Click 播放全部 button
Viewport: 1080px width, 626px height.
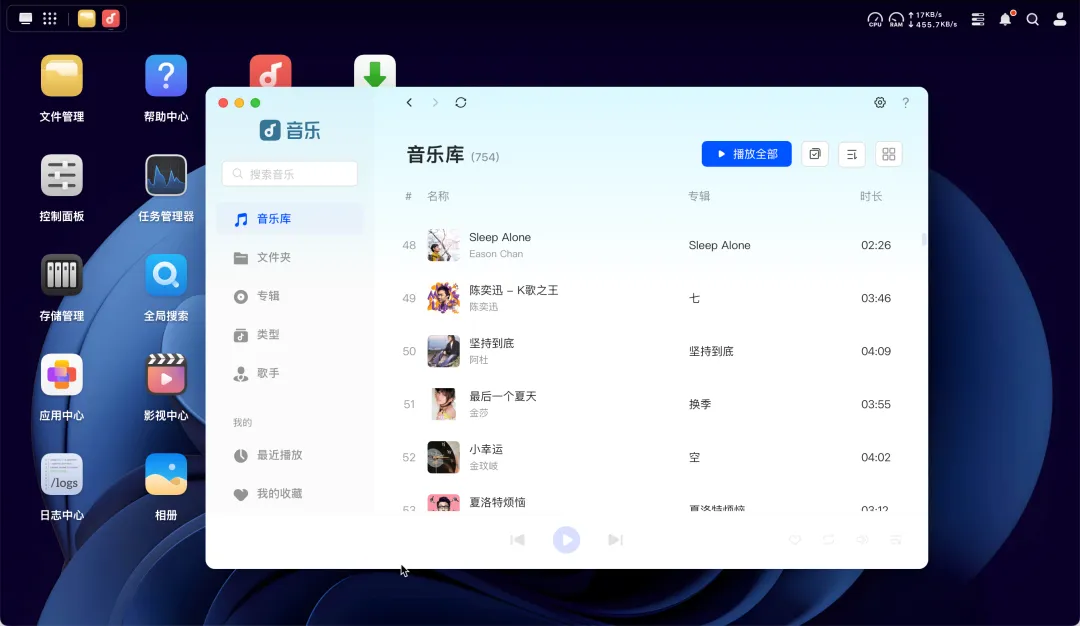pos(747,154)
